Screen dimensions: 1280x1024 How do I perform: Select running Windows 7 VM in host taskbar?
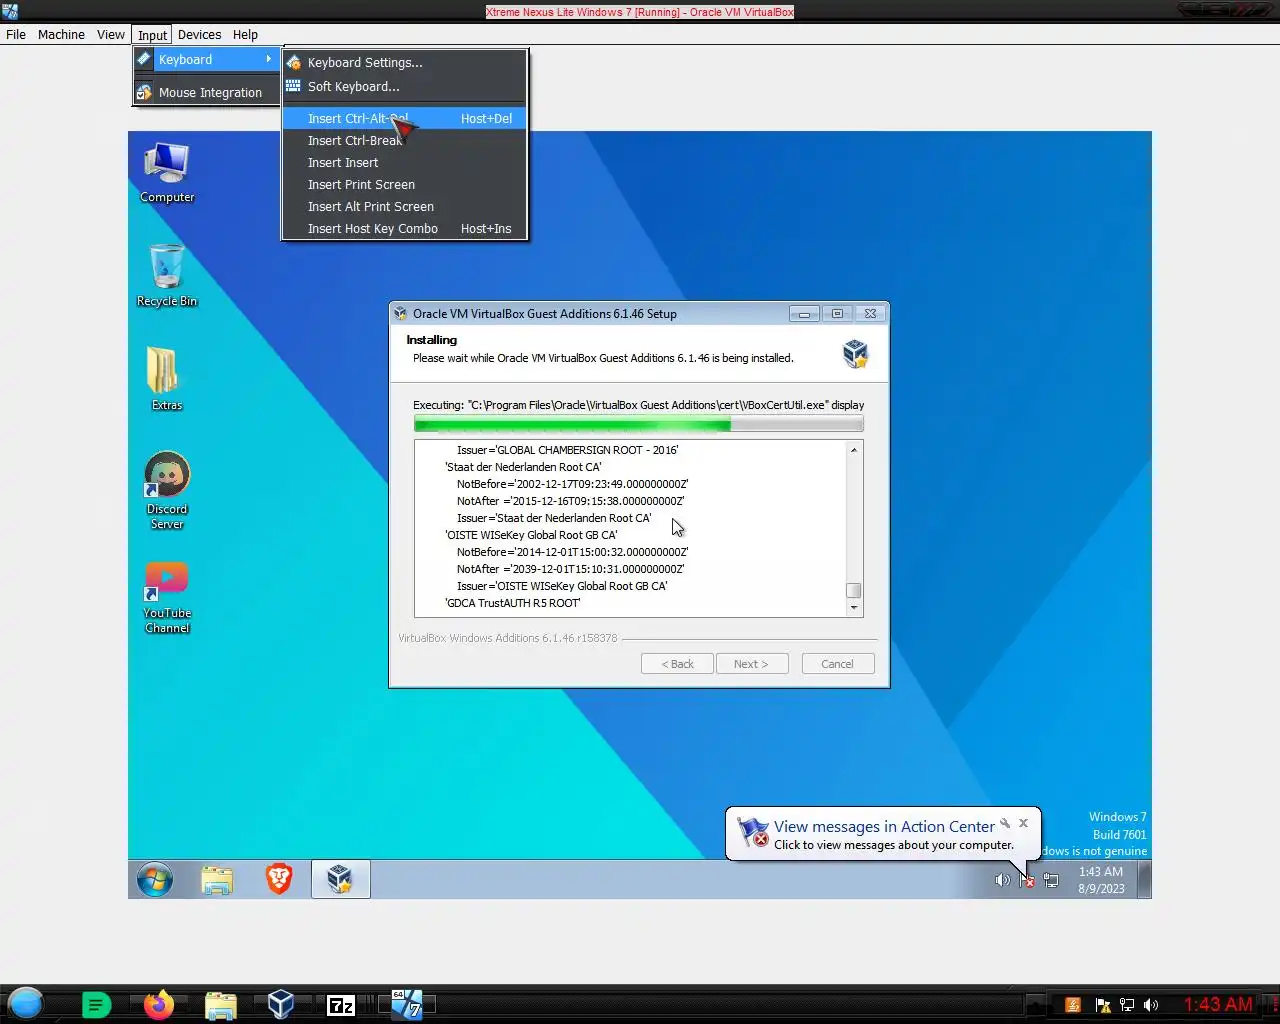click(406, 1004)
